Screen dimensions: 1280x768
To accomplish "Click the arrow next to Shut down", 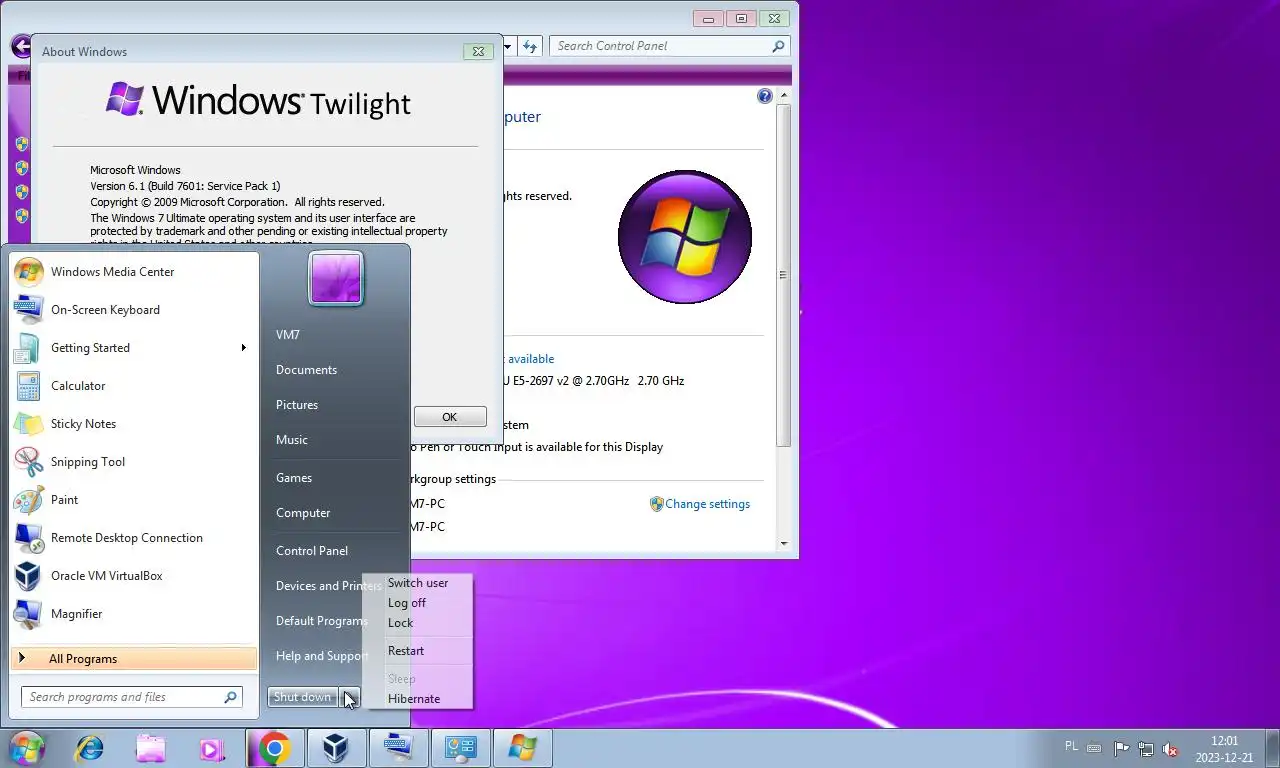I will point(349,697).
